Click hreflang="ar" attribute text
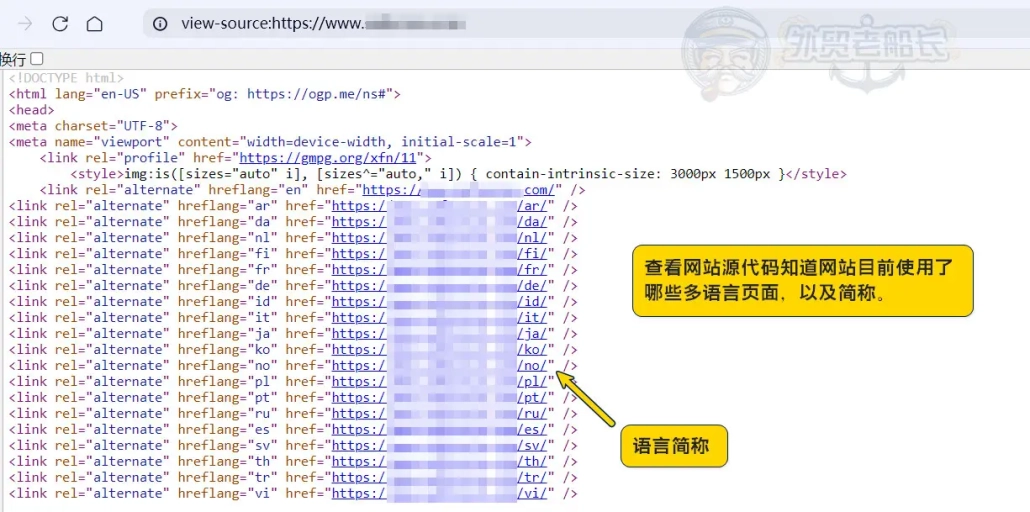The image size is (1030, 512). 228,206
